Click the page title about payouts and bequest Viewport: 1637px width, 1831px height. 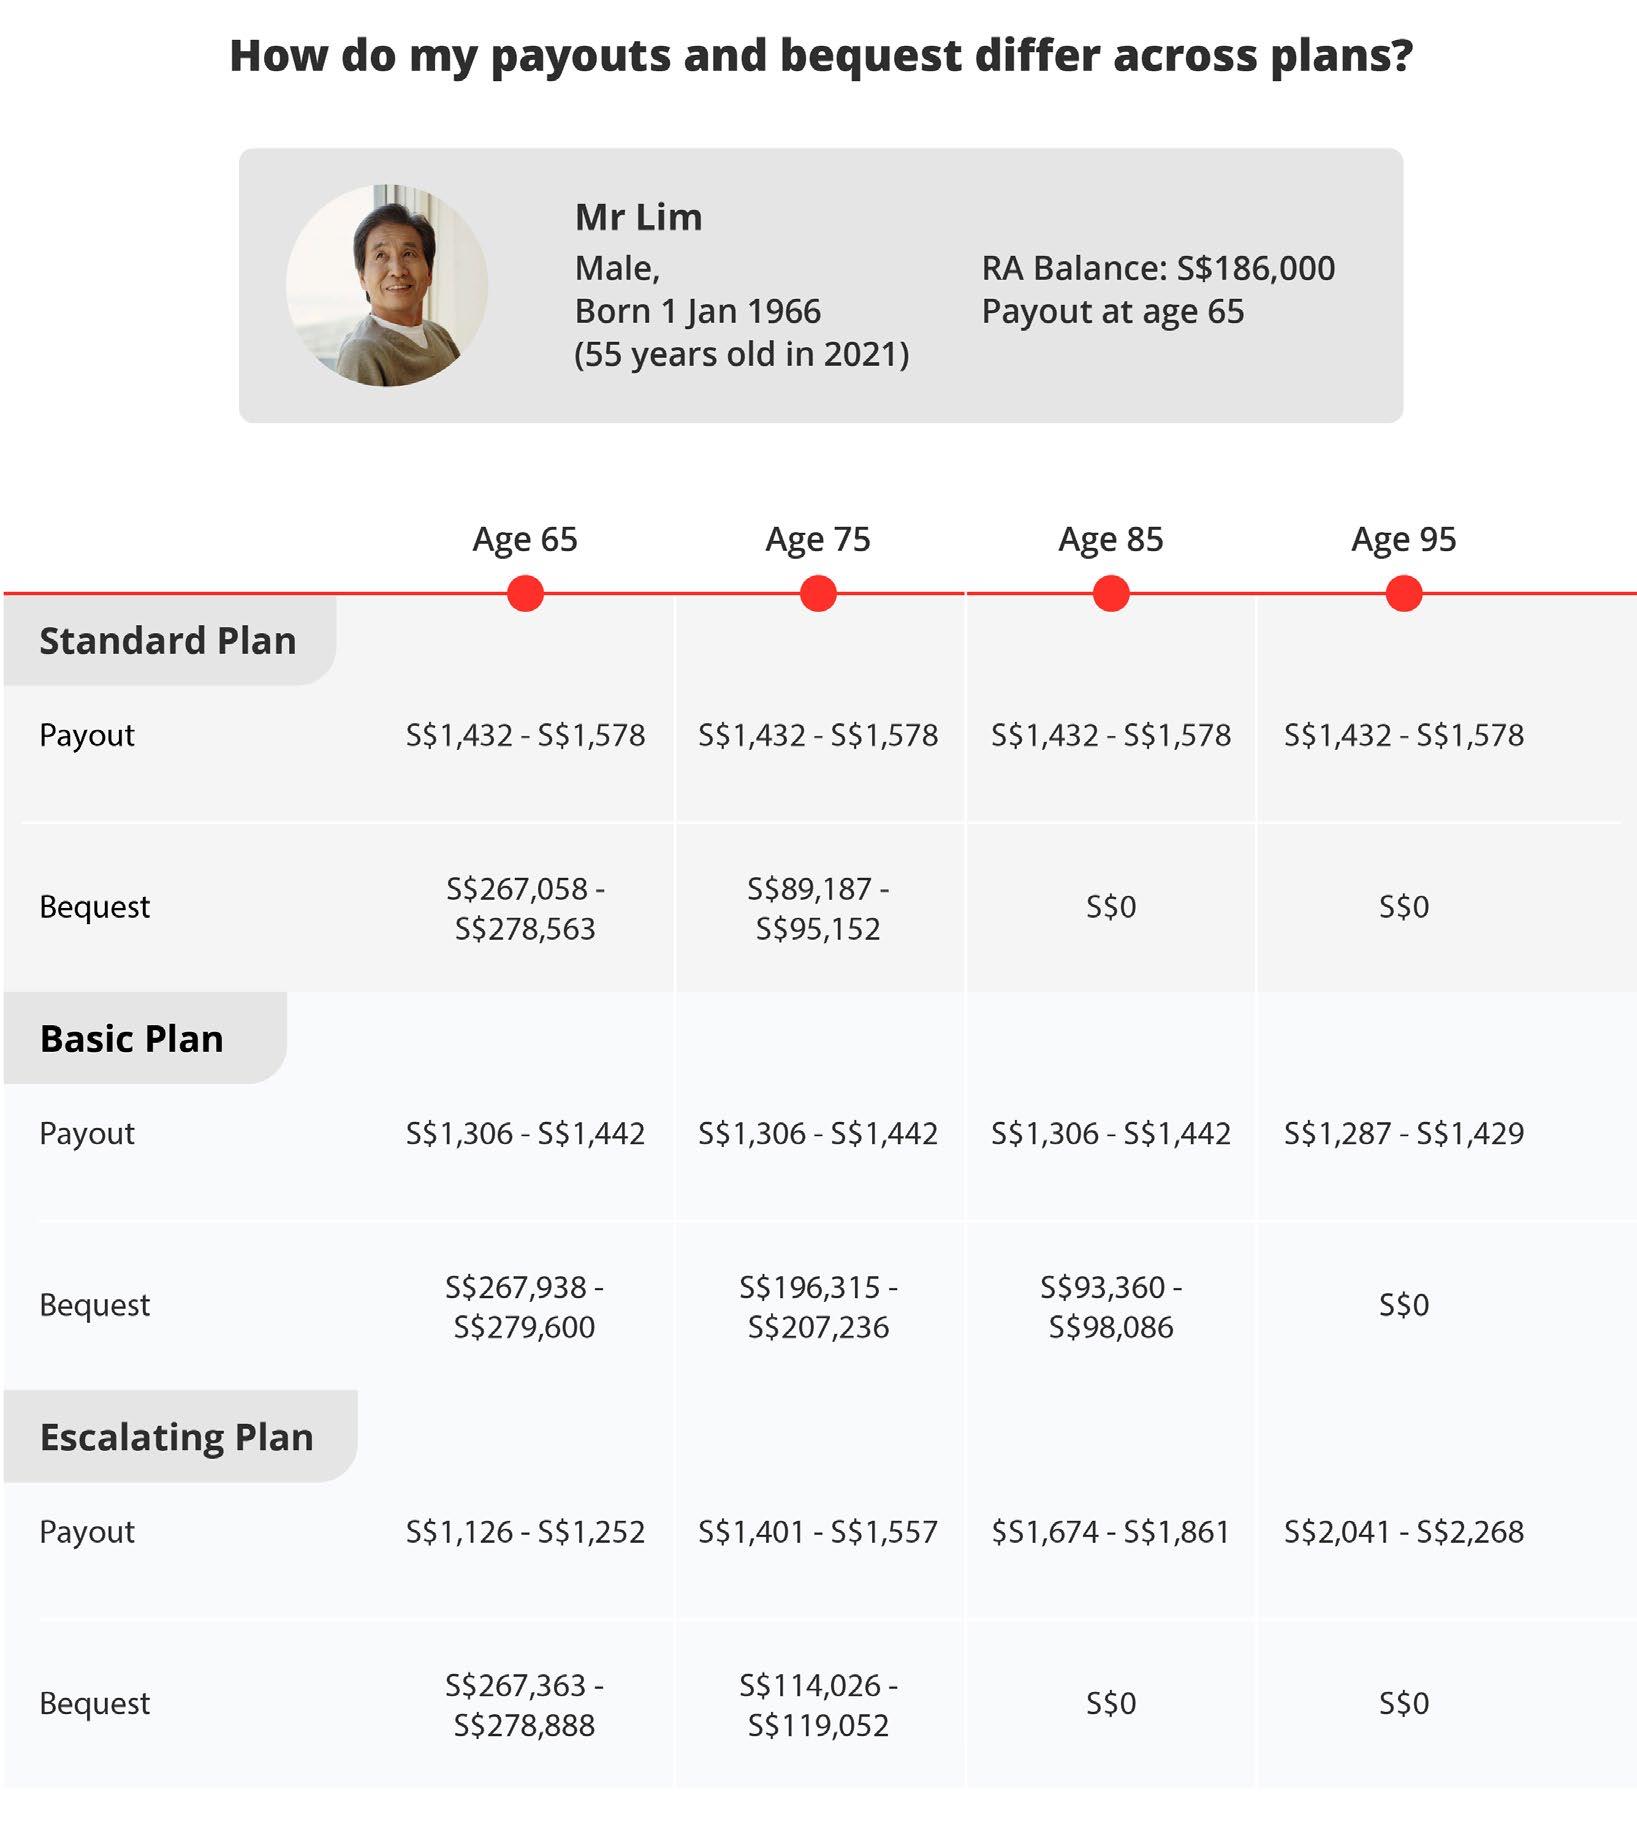pyautogui.click(x=820, y=55)
